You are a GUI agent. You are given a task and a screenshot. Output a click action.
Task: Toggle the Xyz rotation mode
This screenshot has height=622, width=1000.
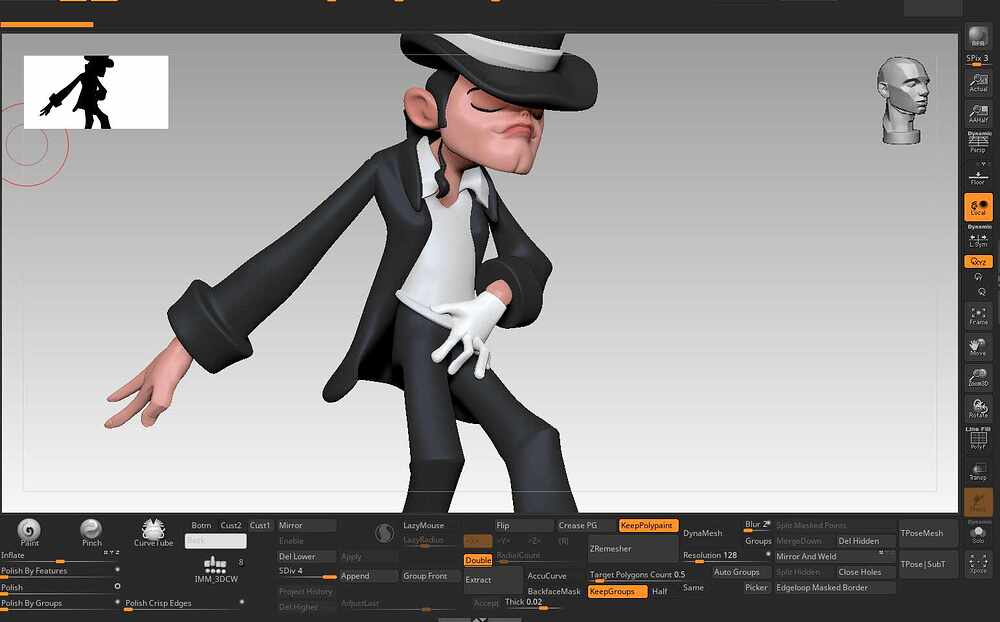[978, 262]
